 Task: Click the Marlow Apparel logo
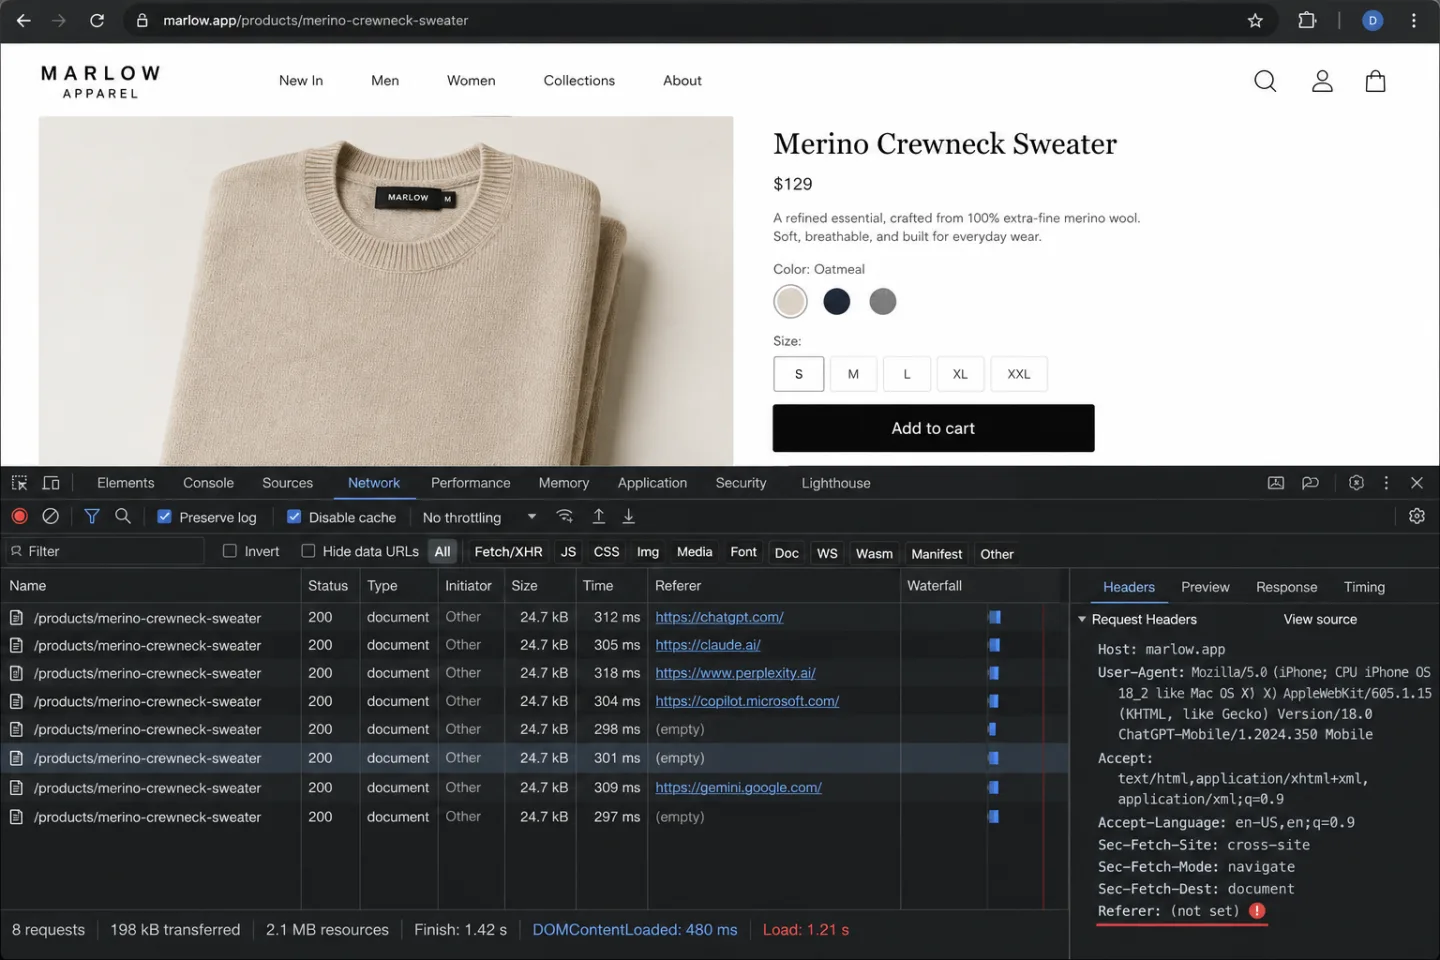100,82
